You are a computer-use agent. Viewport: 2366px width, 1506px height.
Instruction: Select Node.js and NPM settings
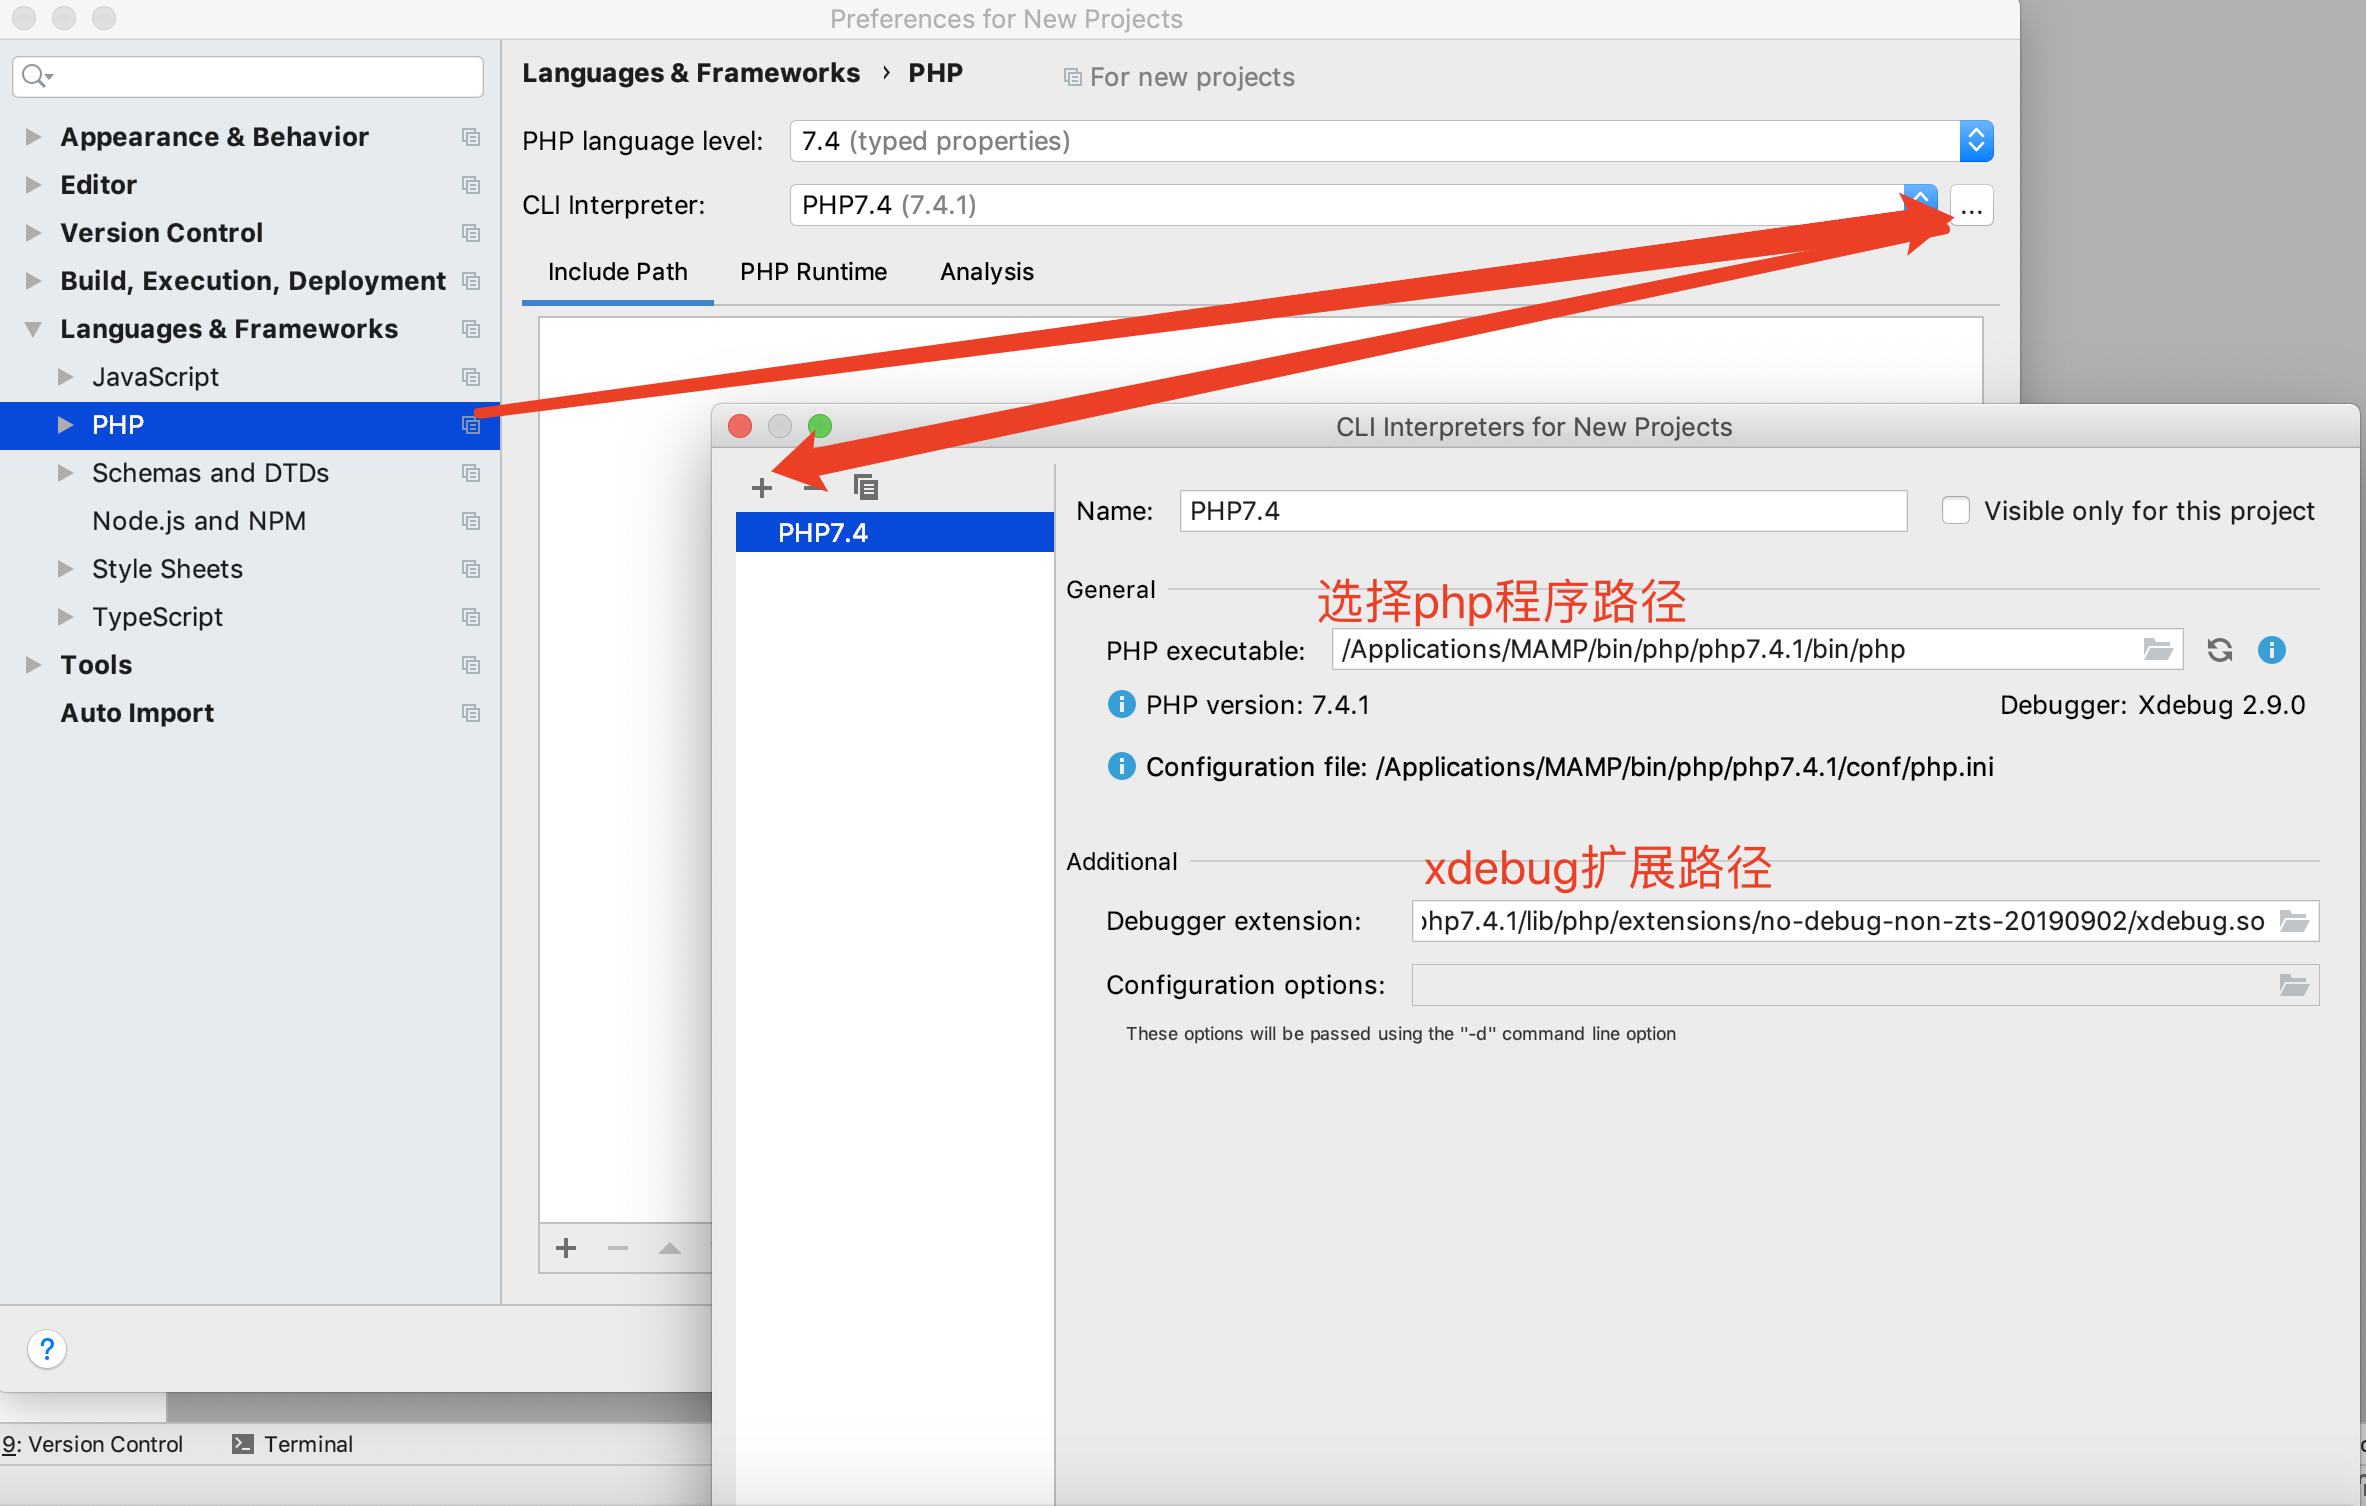tap(199, 521)
